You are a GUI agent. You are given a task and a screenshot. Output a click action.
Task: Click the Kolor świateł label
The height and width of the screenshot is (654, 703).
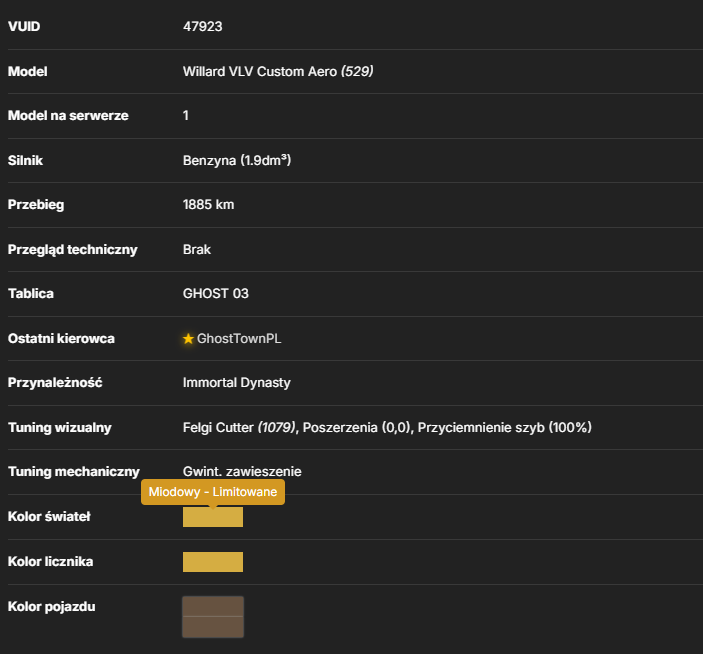coord(49,516)
